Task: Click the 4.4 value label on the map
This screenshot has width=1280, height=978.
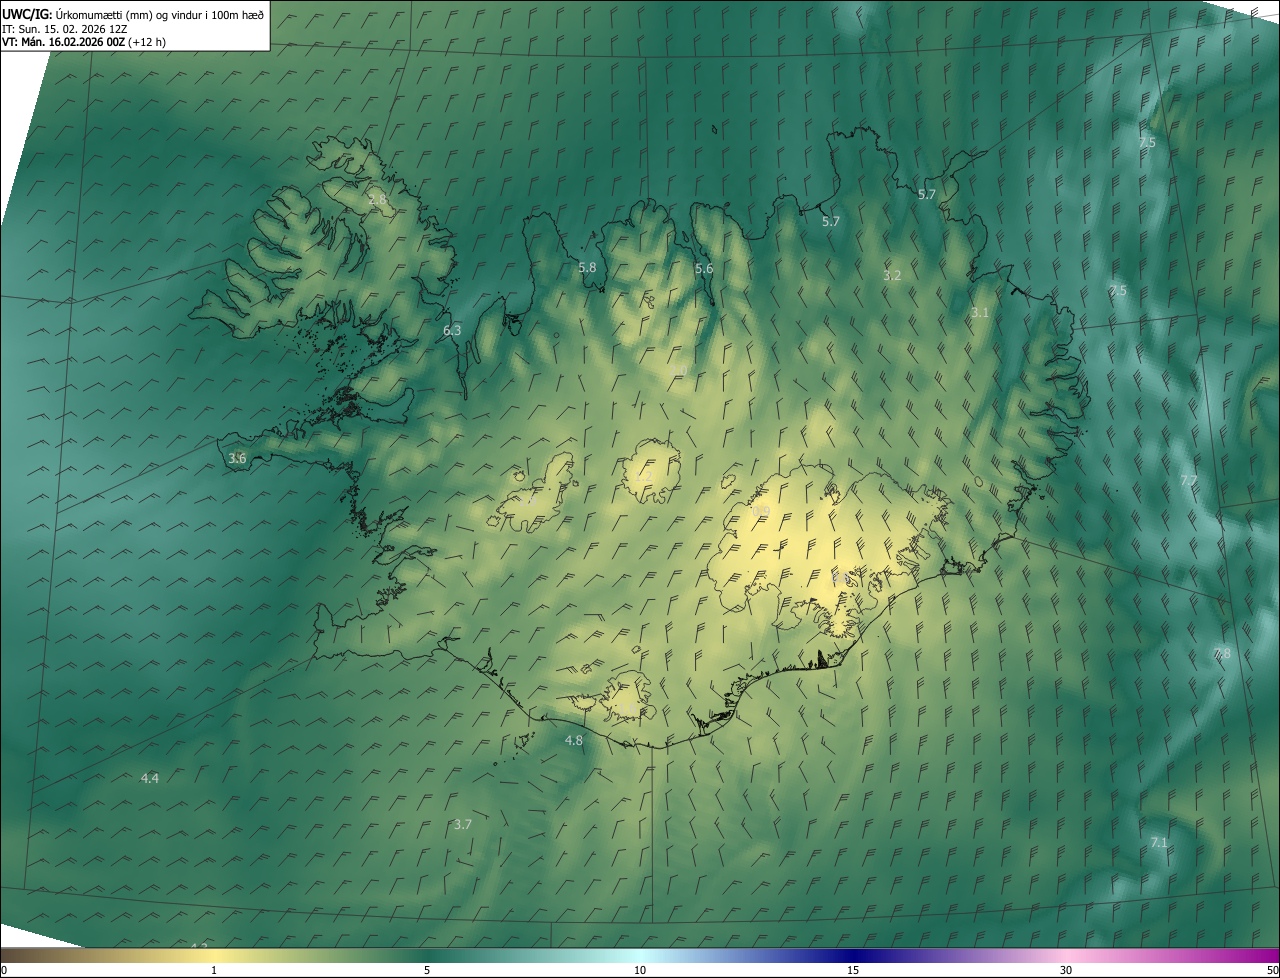Action: (x=150, y=778)
